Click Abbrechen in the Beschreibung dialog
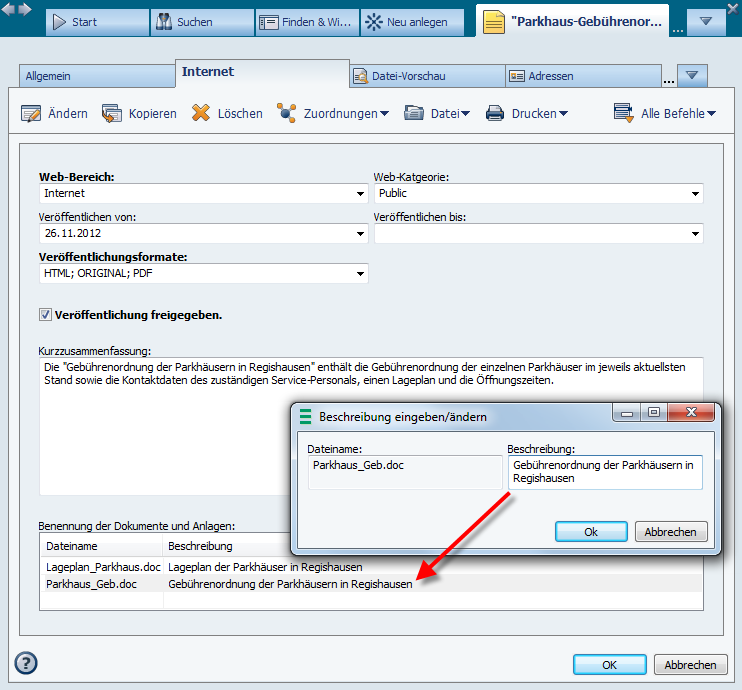 671,532
